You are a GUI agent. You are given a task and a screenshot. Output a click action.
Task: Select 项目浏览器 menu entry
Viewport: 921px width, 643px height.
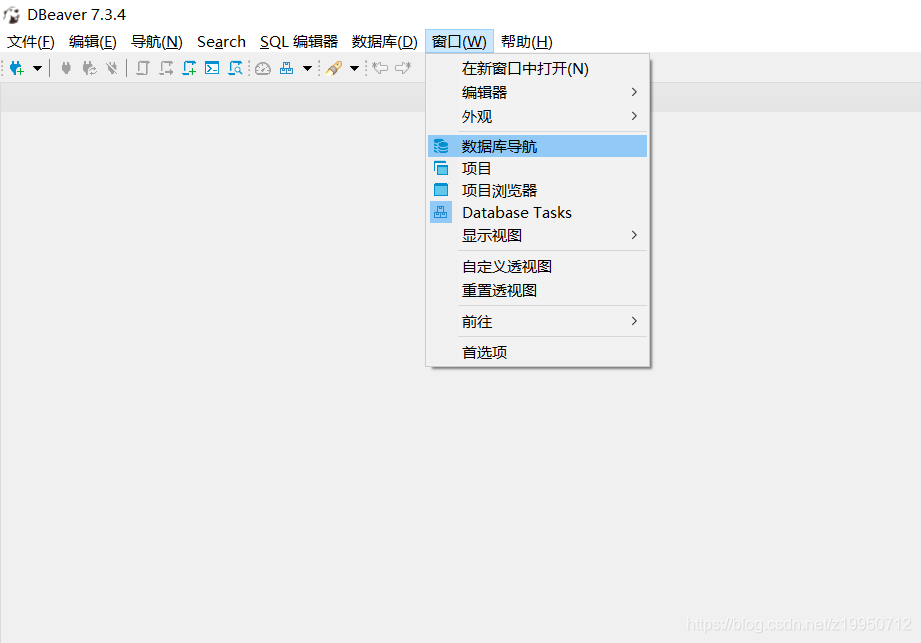point(537,190)
